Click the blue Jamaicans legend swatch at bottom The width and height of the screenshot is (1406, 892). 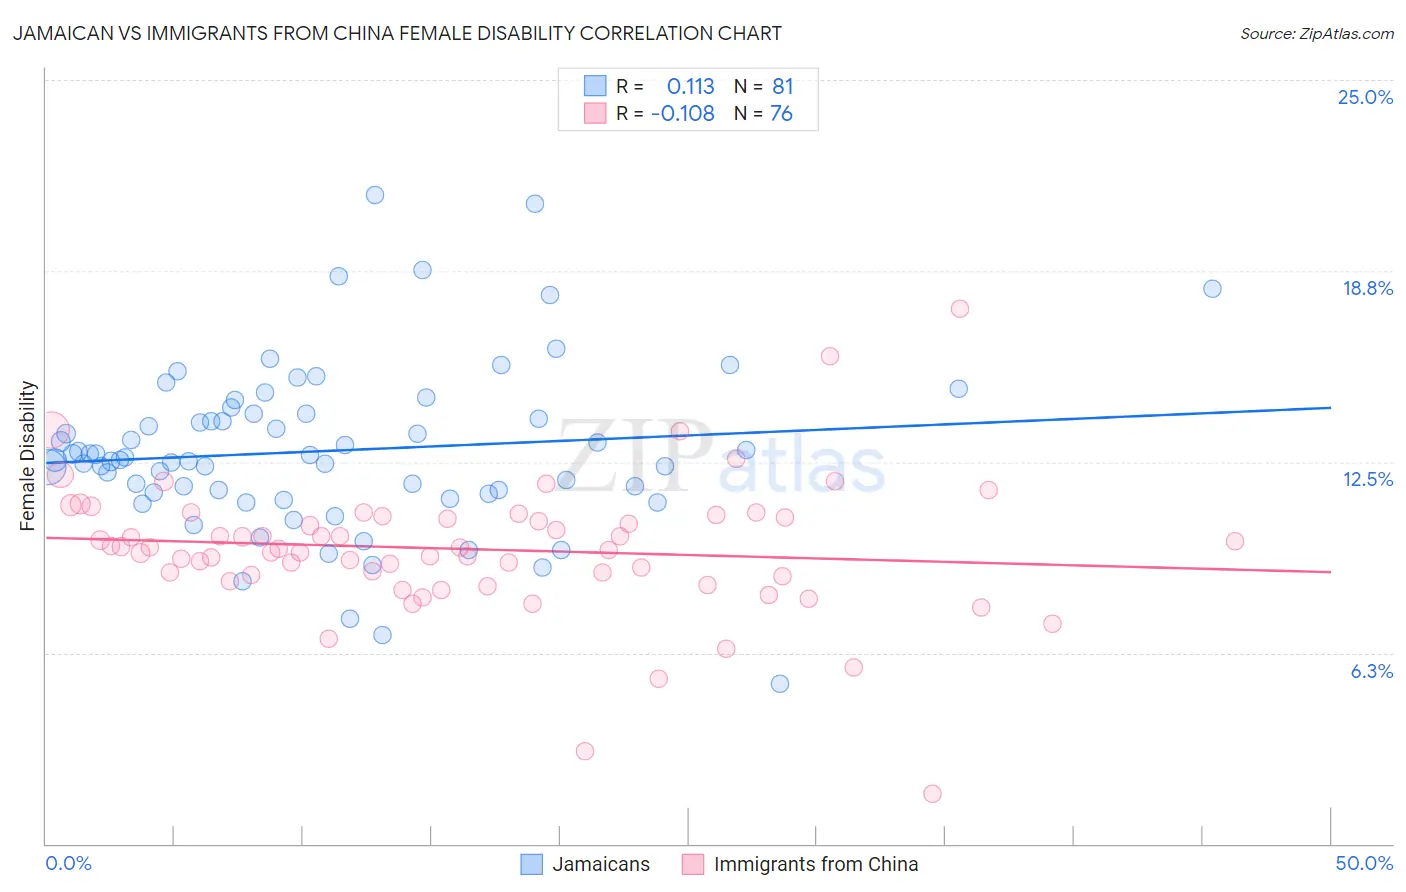tap(532, 864)
